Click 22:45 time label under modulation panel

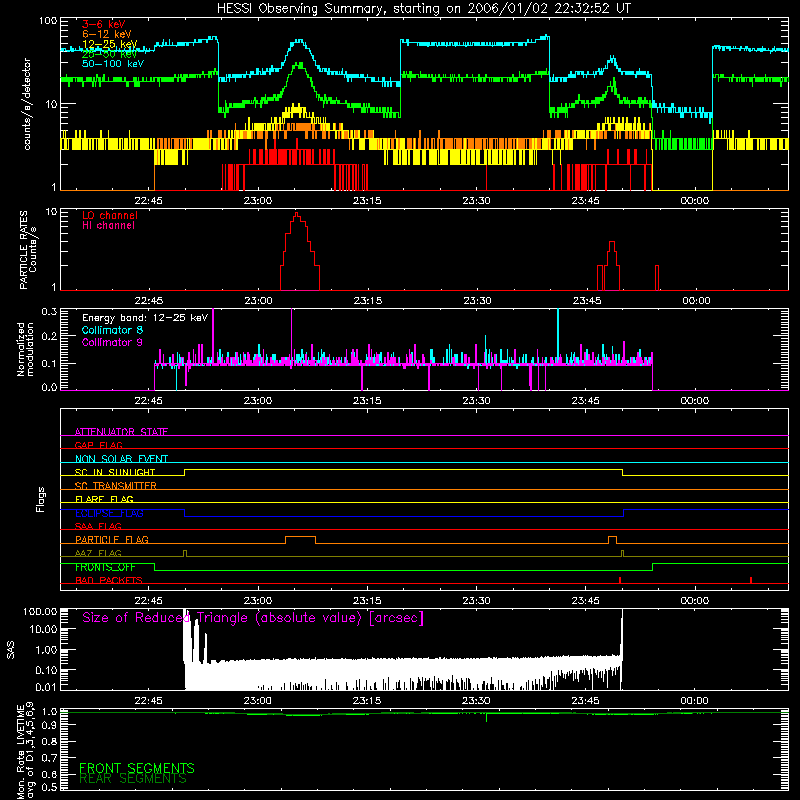tap(148, 401)
